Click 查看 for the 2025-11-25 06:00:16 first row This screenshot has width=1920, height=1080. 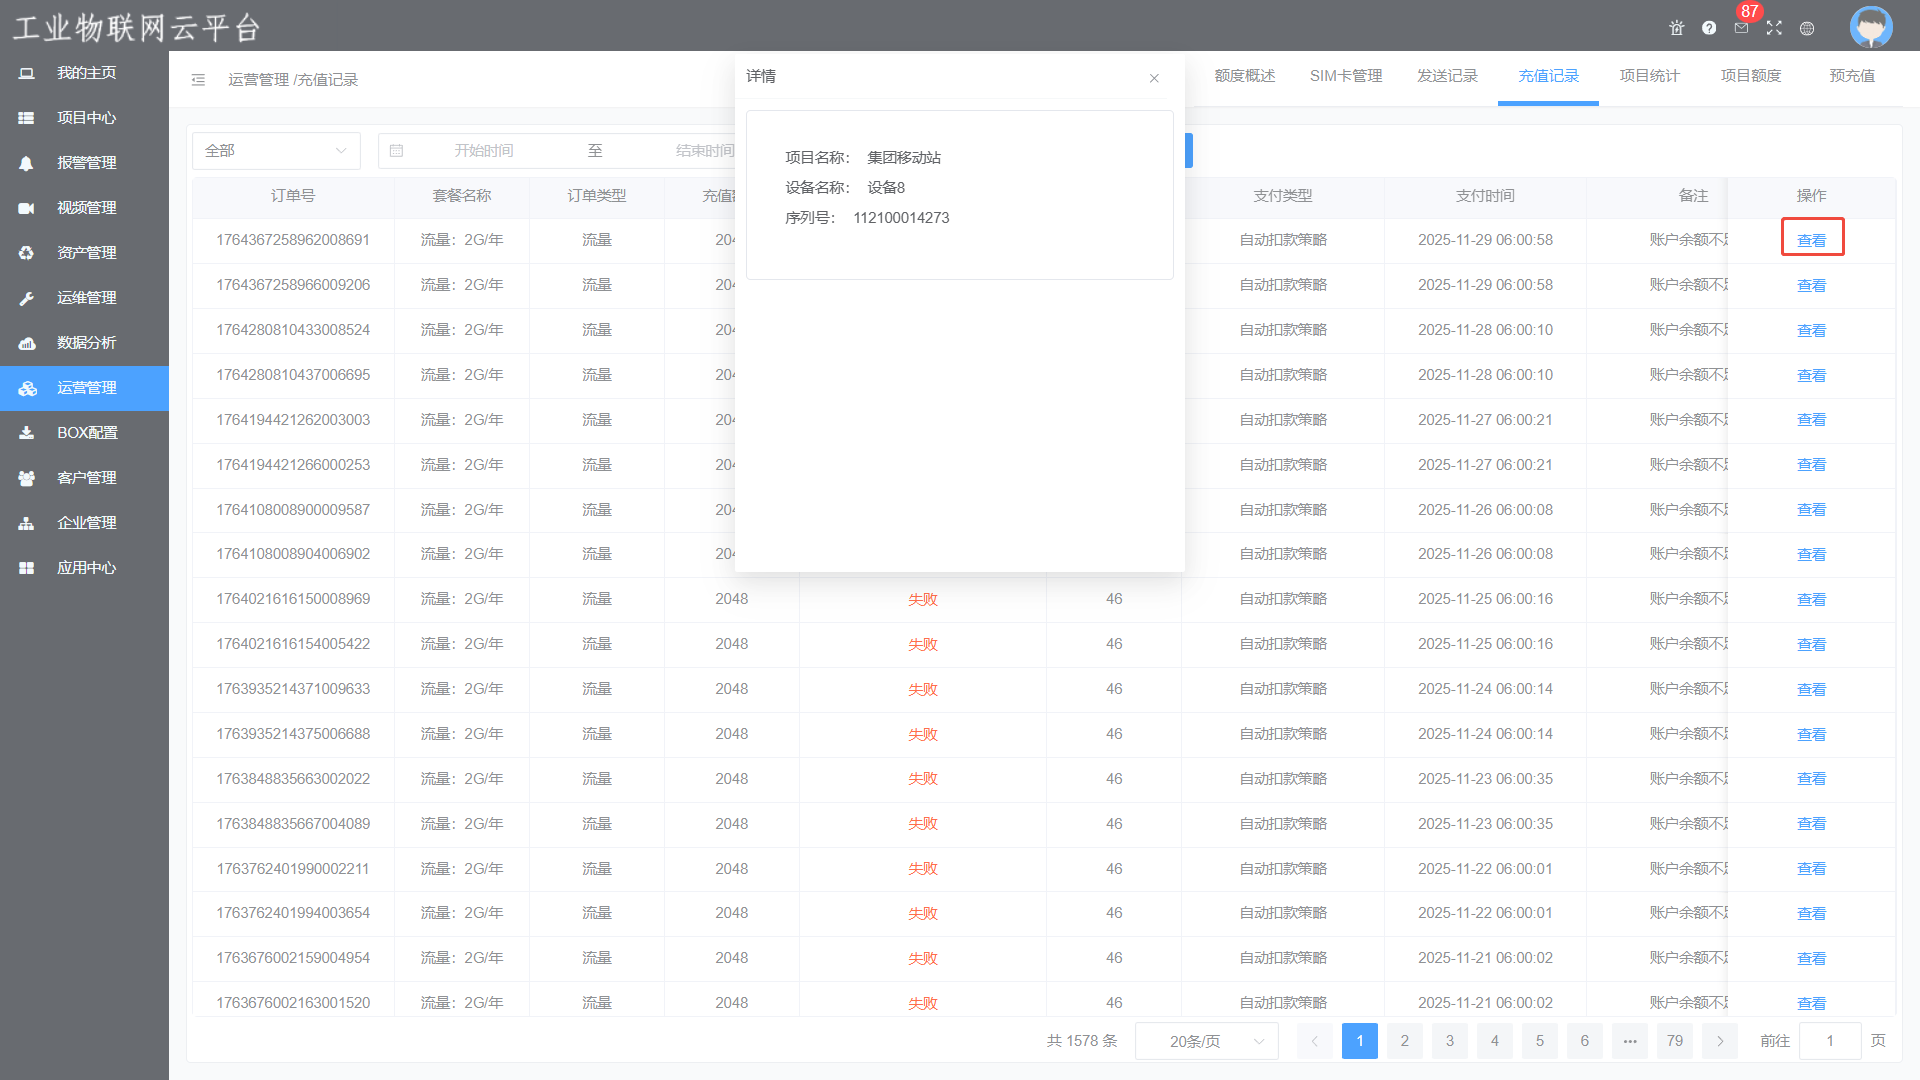click(1811, 600)
